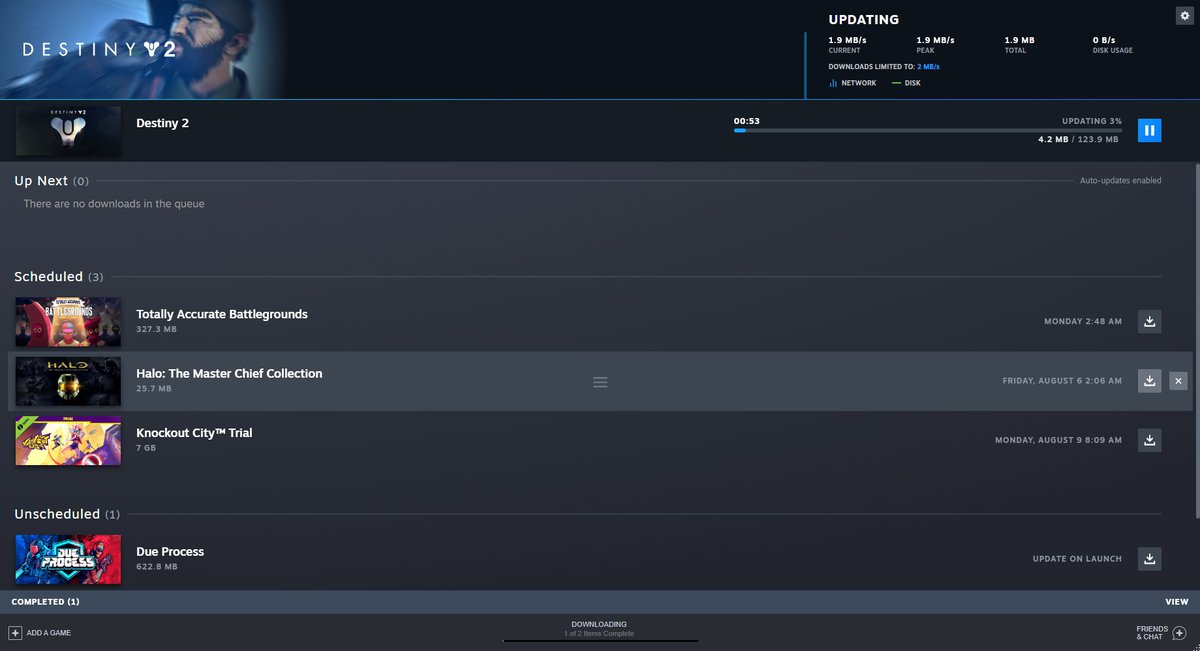This screenshot has width=1200, height=651.
Task: Start the Due Process update download
Action: pos(1149,559)
